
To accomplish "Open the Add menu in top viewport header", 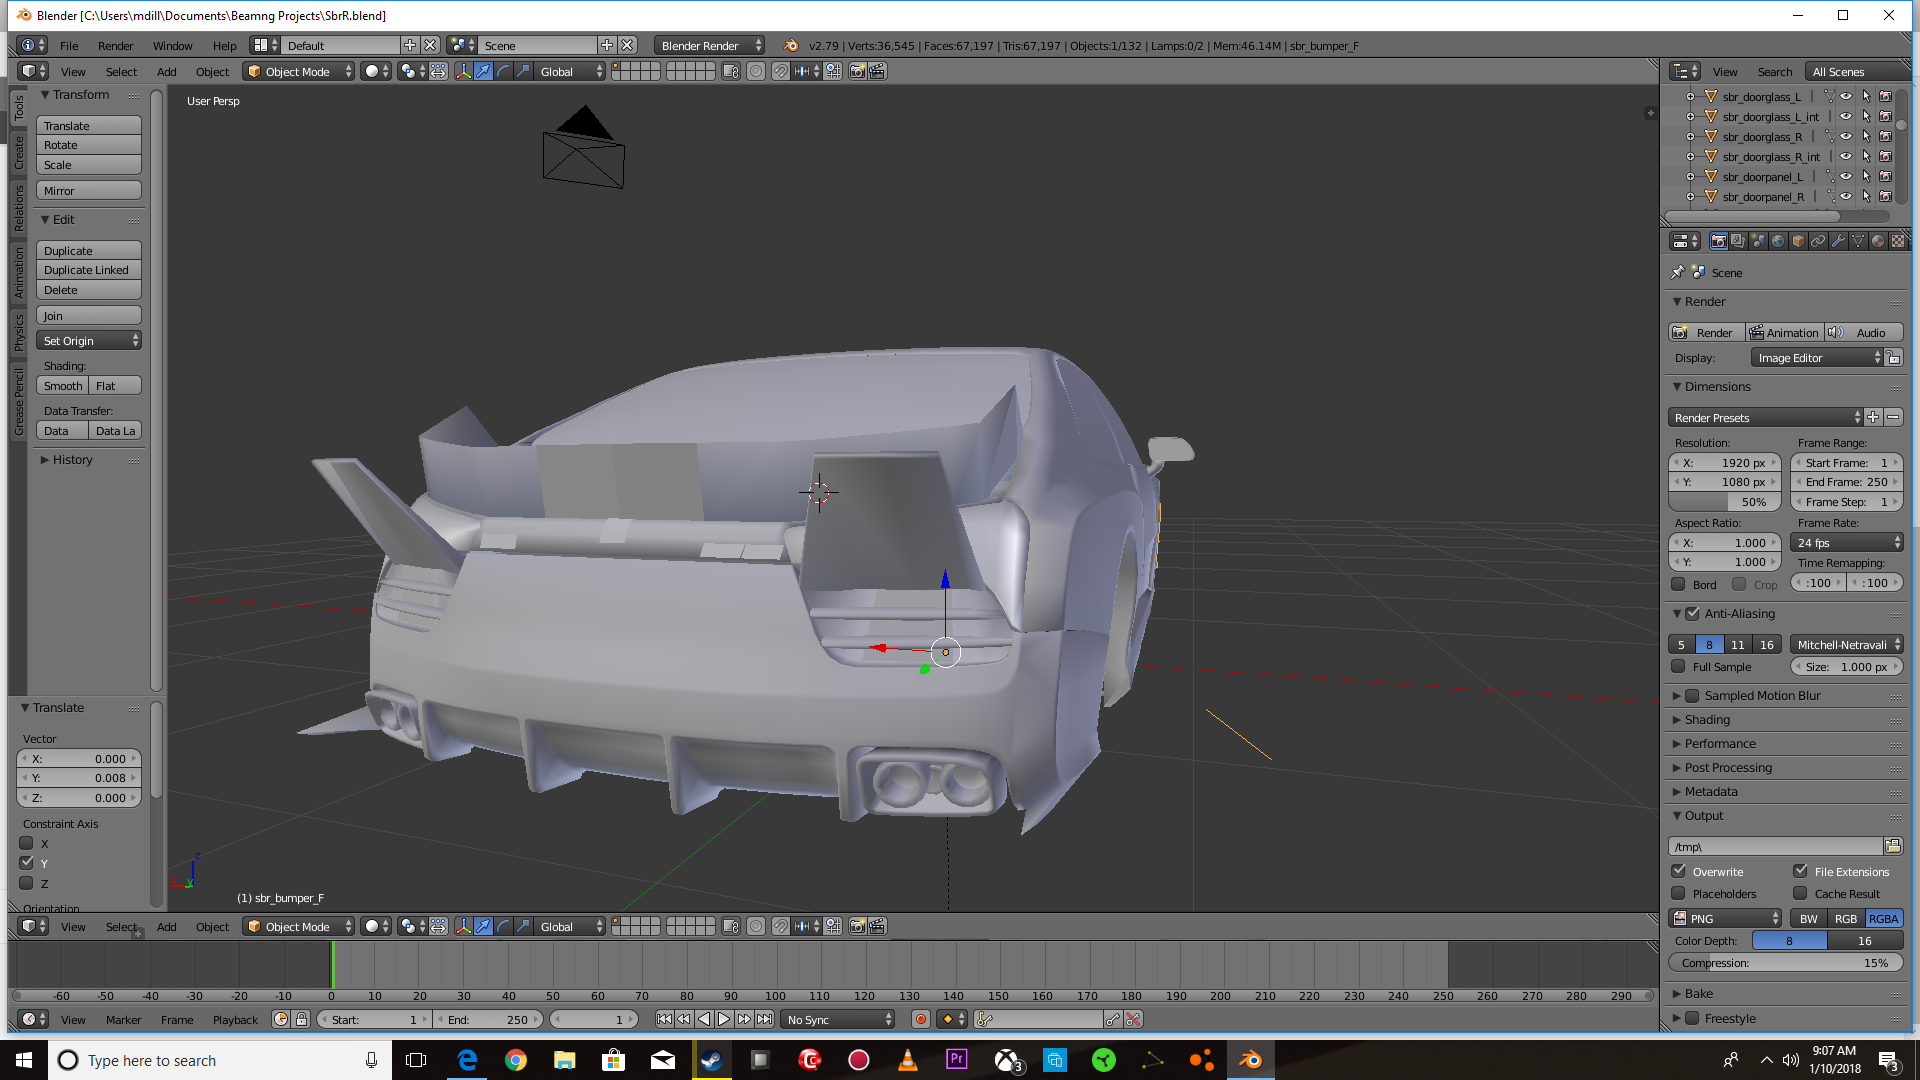I will point(166,72).
